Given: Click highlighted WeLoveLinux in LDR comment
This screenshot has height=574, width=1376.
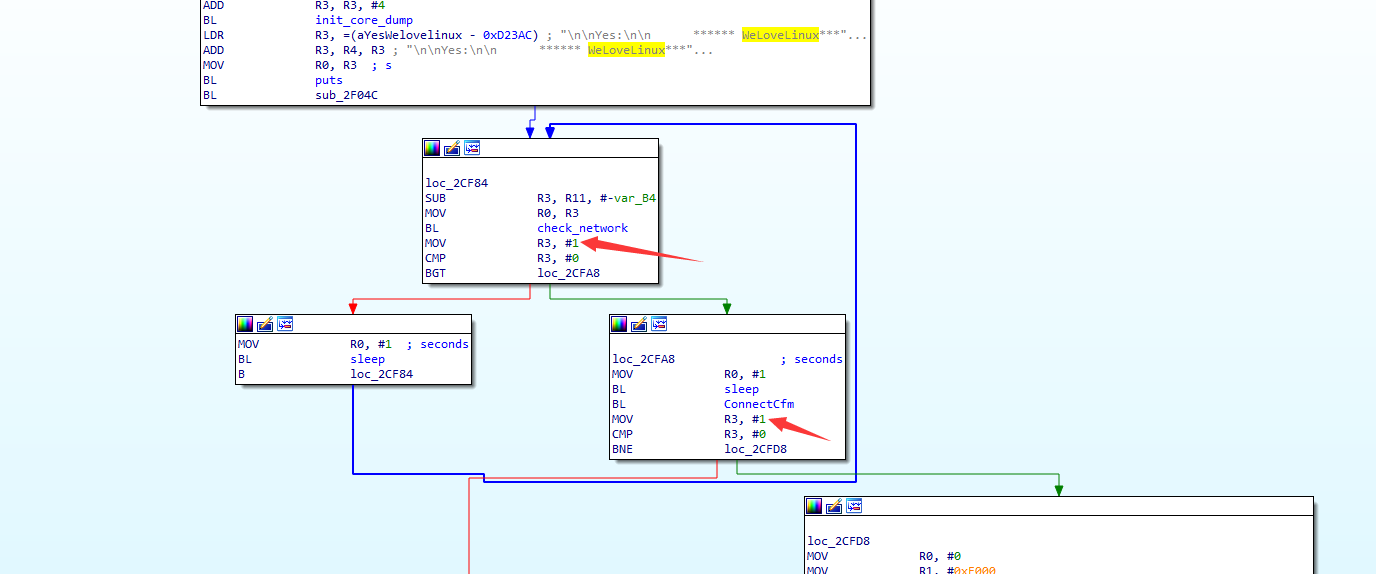Looking at the screenshot, I should (780, 35).
